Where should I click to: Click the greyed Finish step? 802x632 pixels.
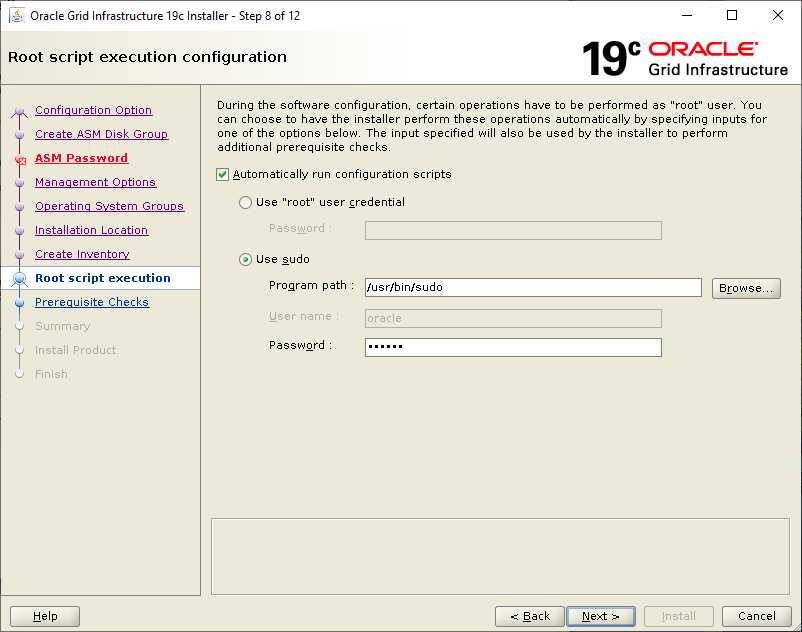pyautogui.click(x=51, y=374)
